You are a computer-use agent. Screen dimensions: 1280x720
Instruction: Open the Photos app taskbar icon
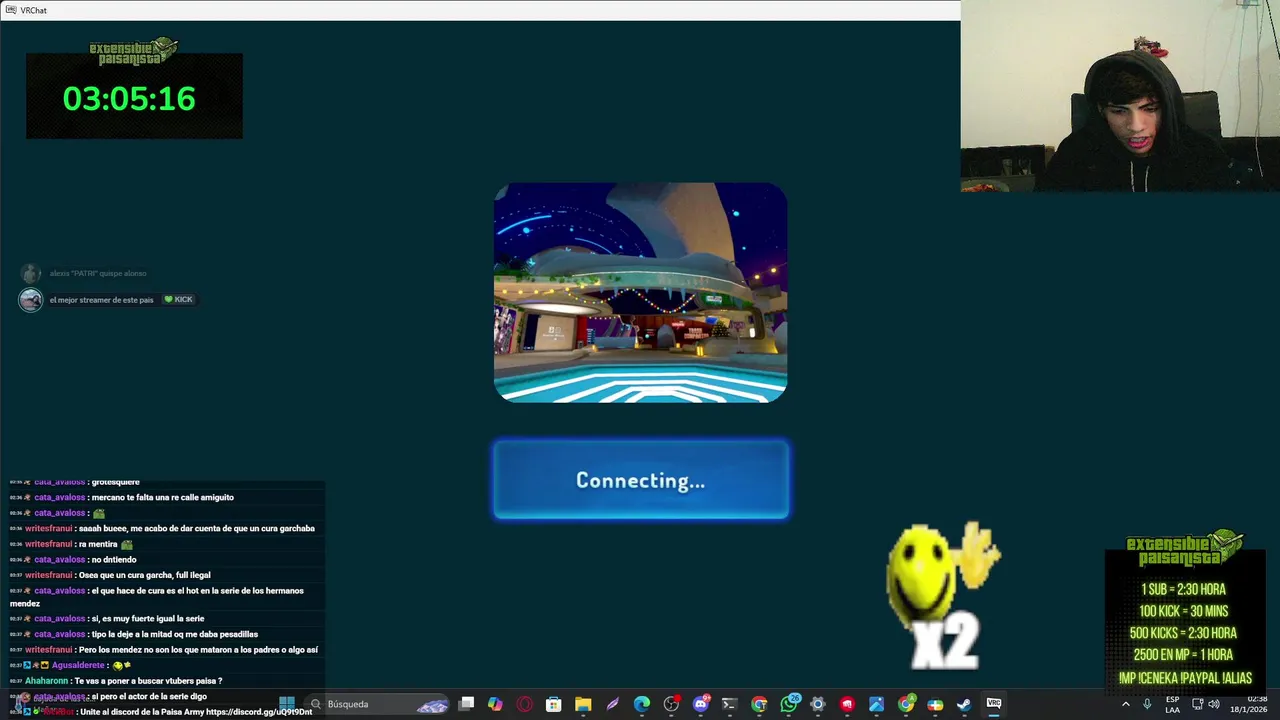876,704
